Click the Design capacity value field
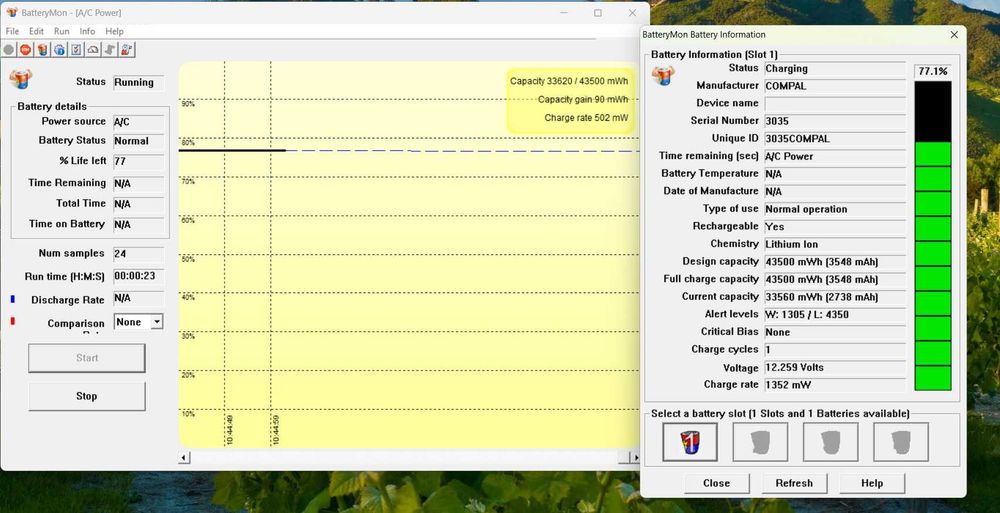Viewport: 1000px width, 513px height. (x=835, y=262)
